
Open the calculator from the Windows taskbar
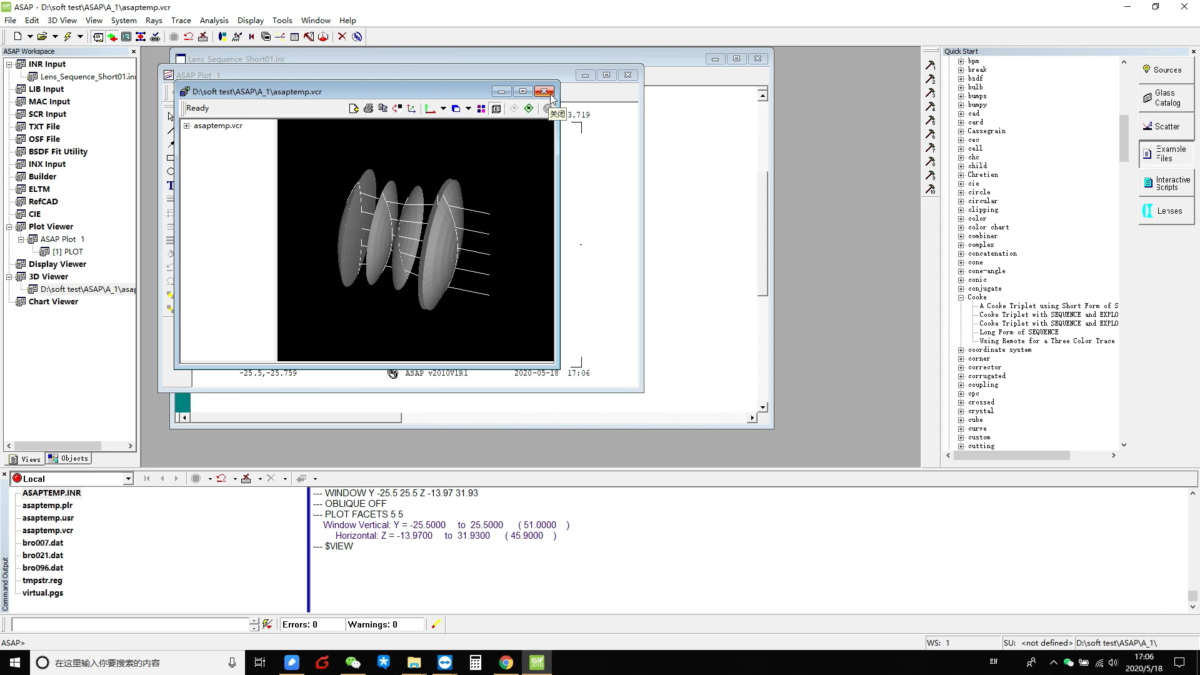(x=476, y=662)
